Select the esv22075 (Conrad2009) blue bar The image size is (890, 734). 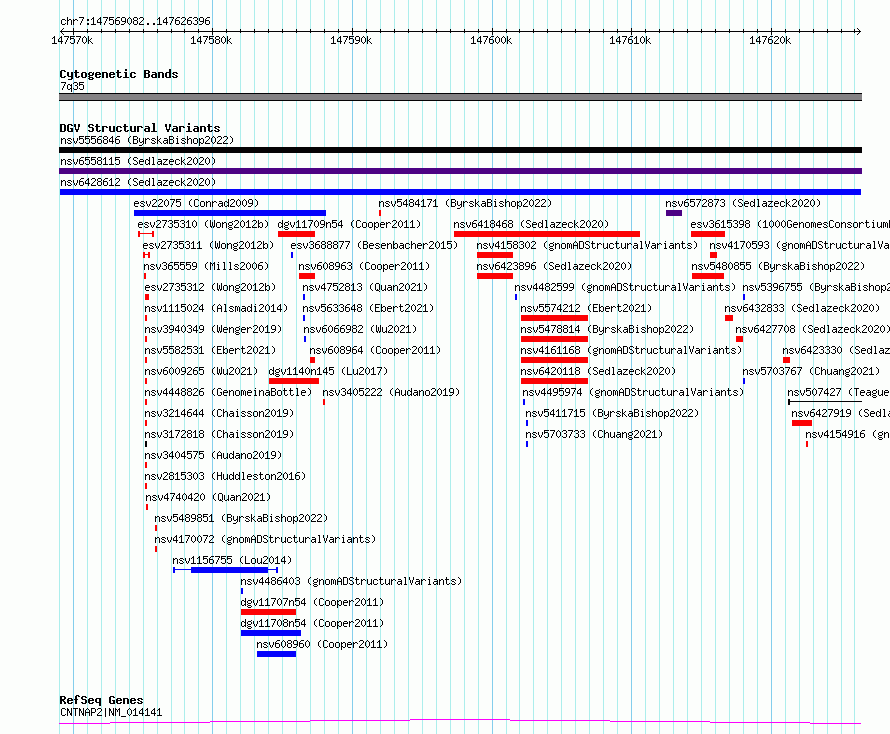click(230, 213)
